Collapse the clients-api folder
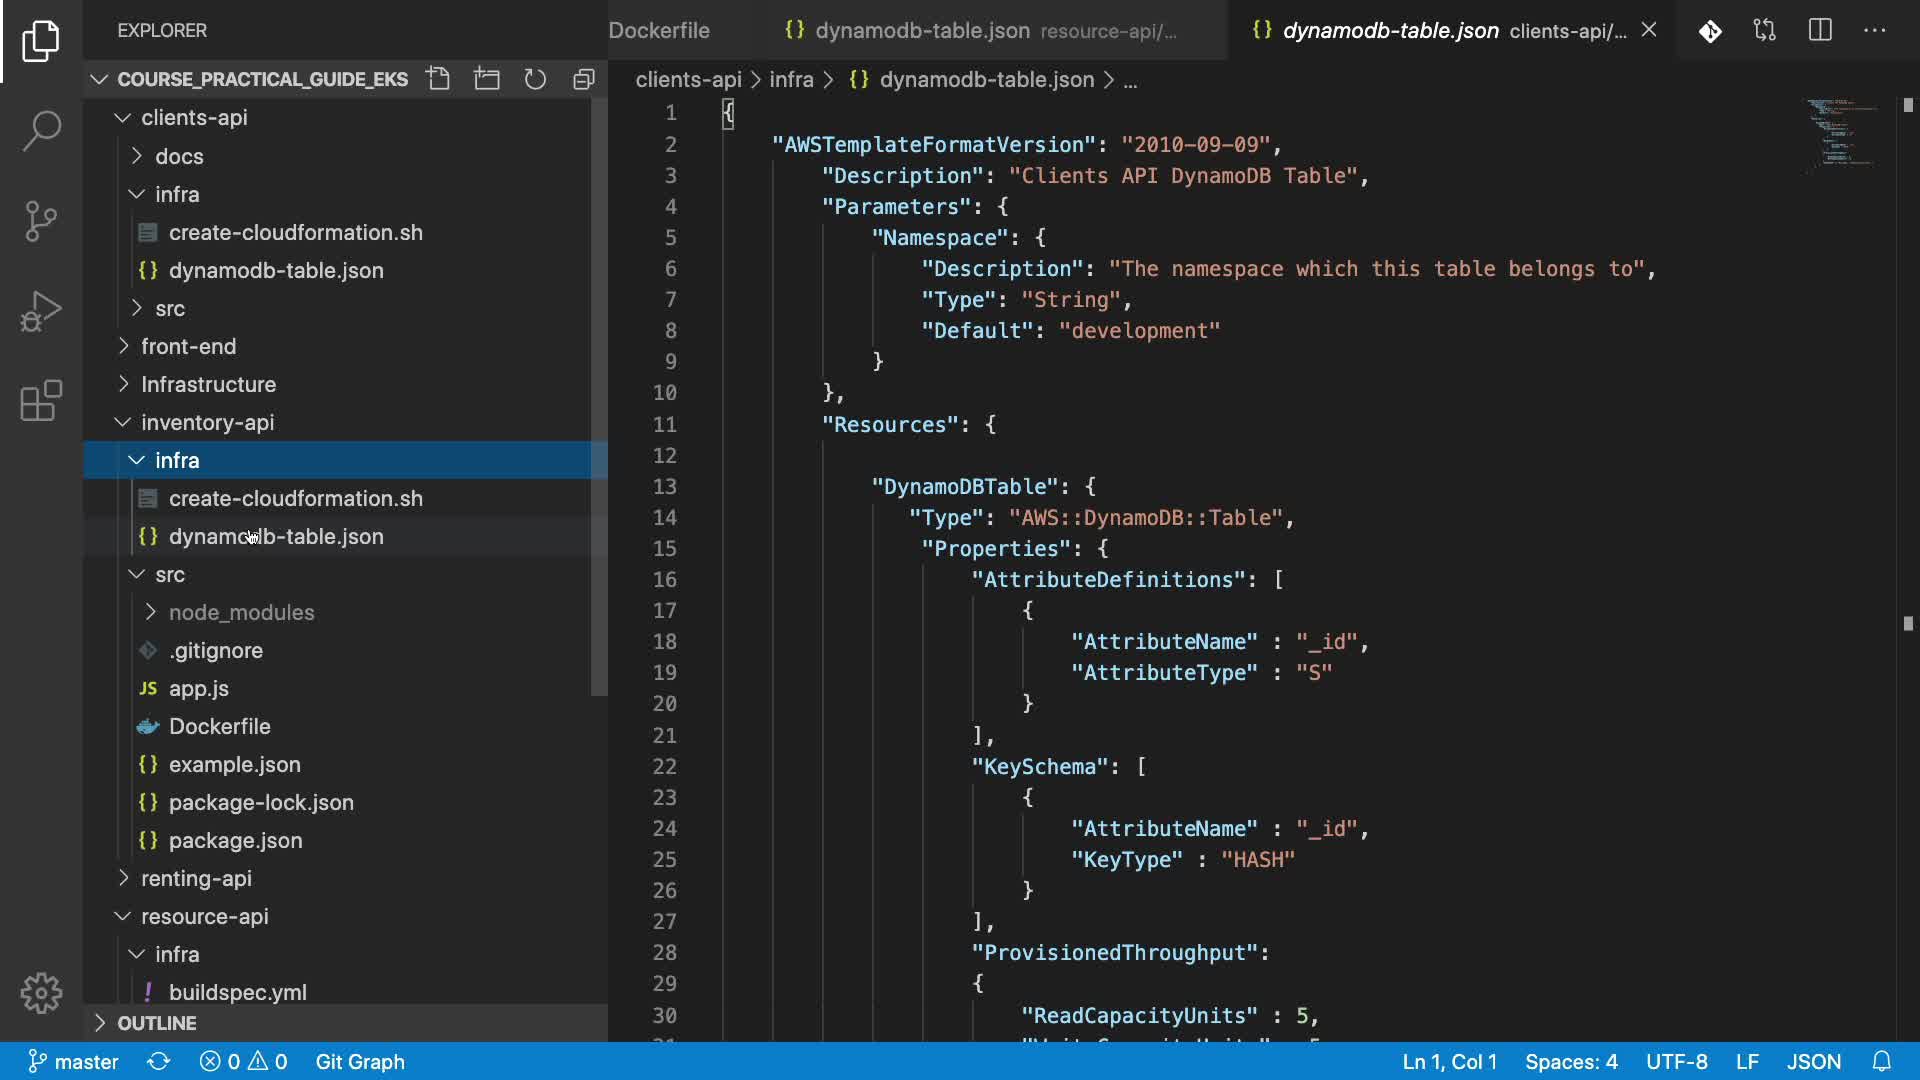The width and height of the screenshot is (1920, 1080). [x=194, y=117]
